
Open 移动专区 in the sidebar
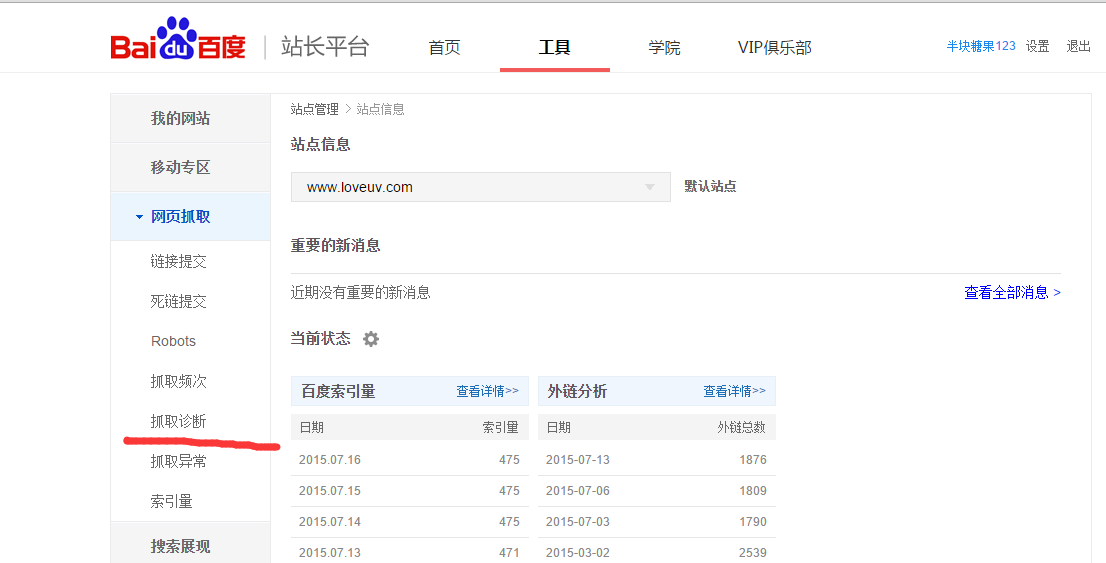point(190,167)
